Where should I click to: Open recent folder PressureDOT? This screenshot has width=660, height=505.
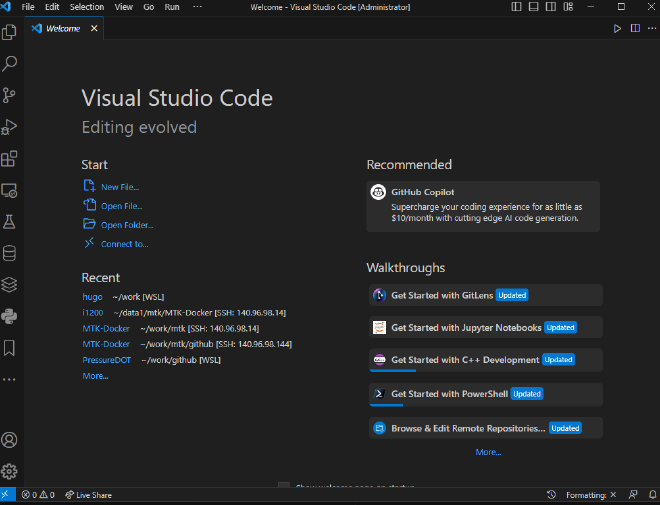pyautogui.click(x=106, y=360)
